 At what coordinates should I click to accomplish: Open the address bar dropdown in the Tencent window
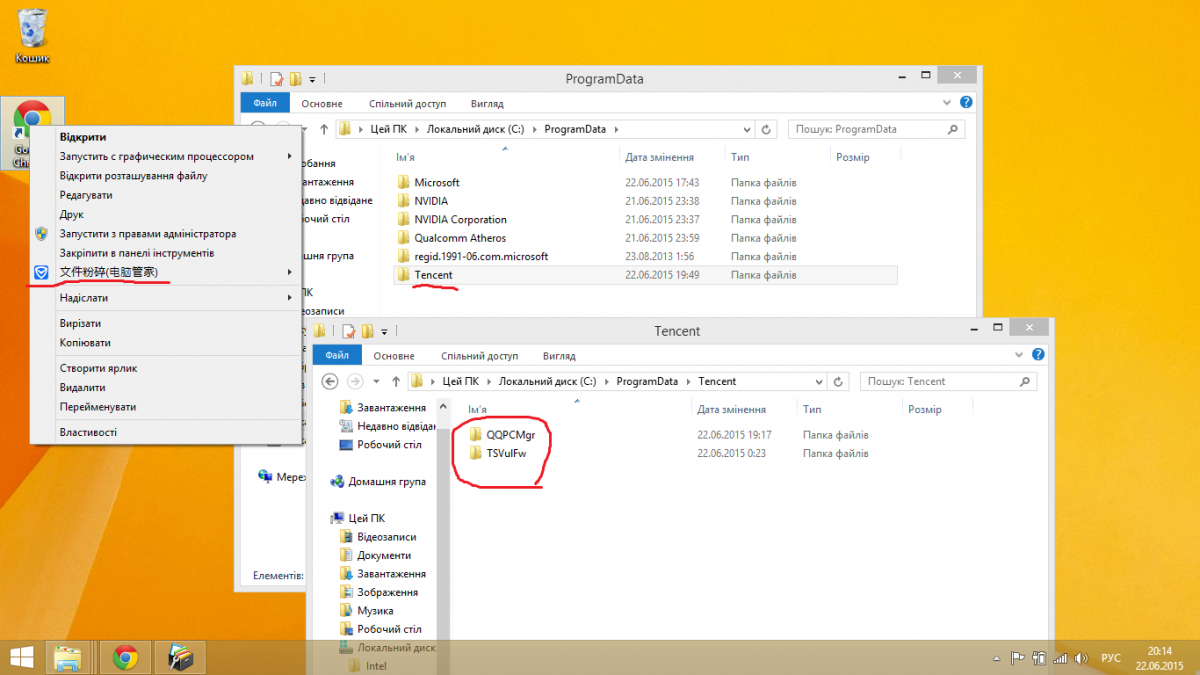821,381
